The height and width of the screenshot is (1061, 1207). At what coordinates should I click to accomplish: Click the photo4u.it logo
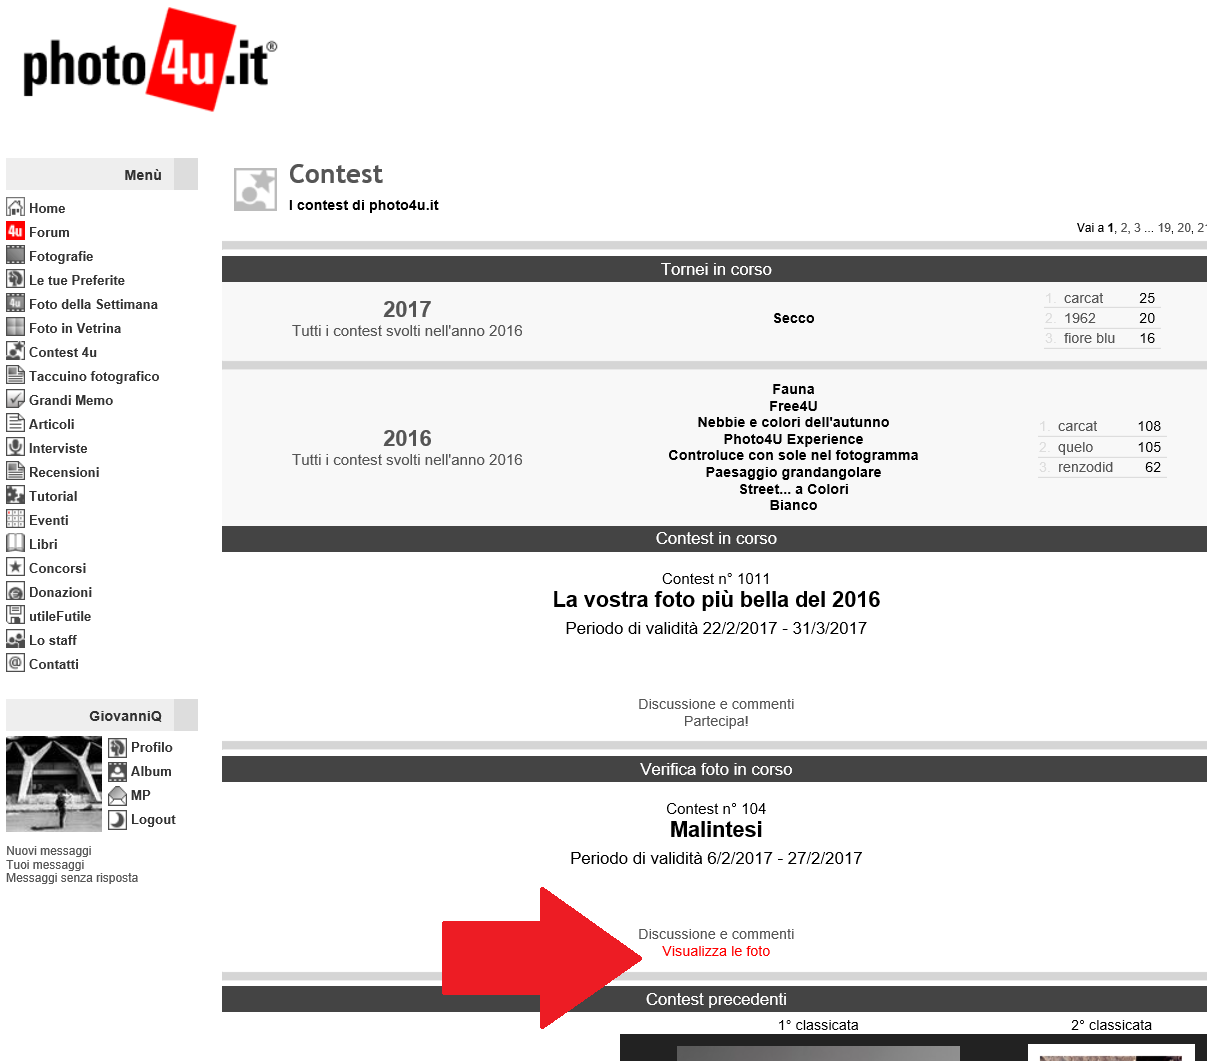tap(149, 62)
